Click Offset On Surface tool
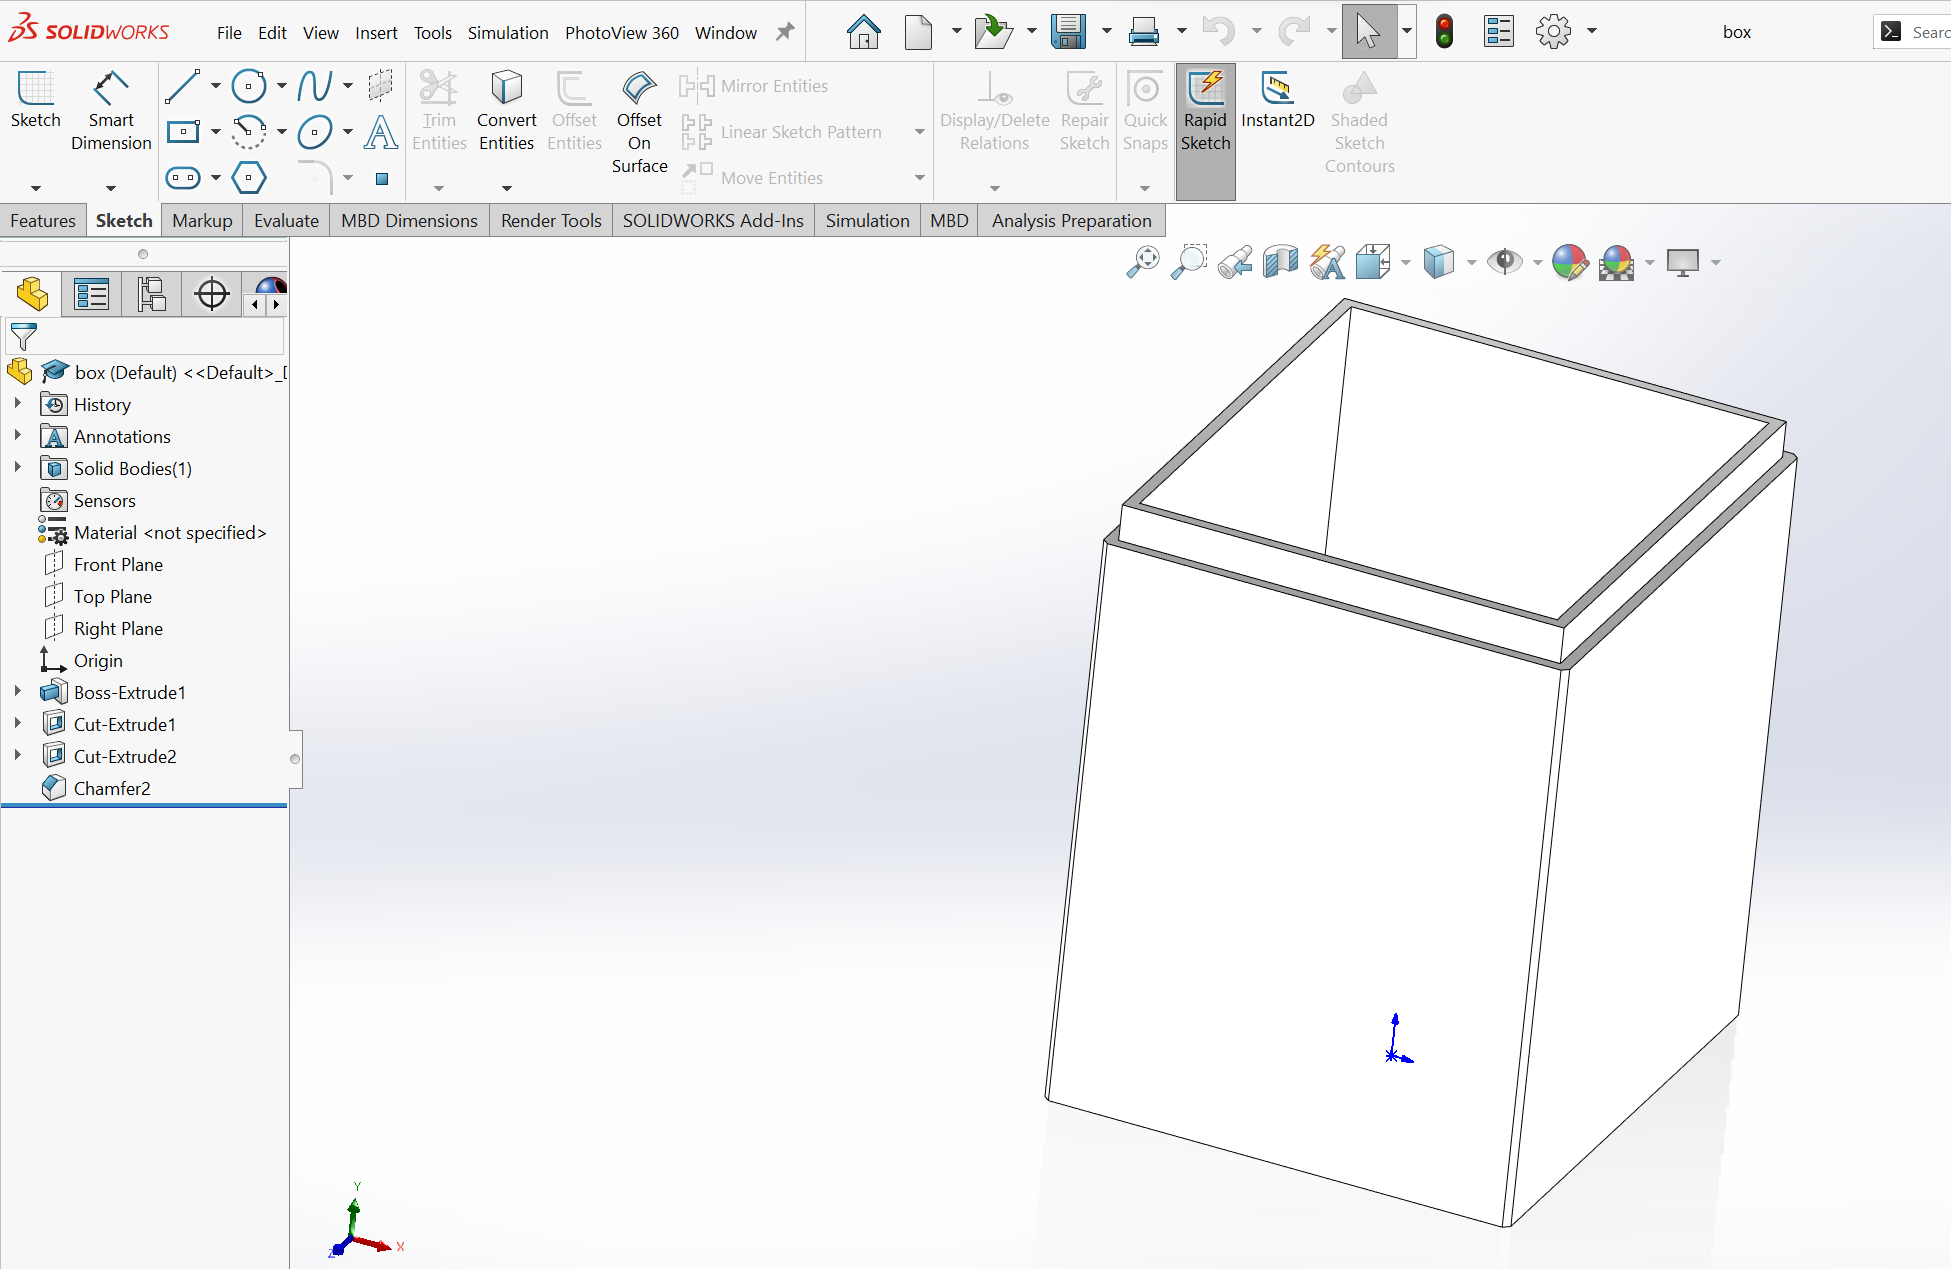This screenshot has width=1951, height=1269. (x=639, y=88)
